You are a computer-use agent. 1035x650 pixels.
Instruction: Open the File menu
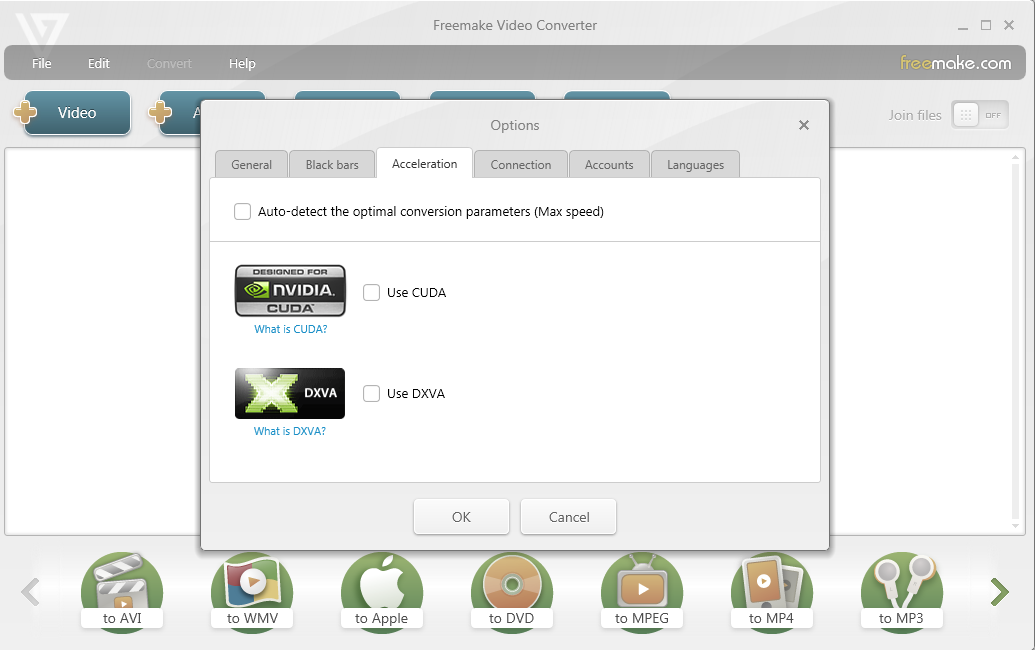(x=42, y=63)
